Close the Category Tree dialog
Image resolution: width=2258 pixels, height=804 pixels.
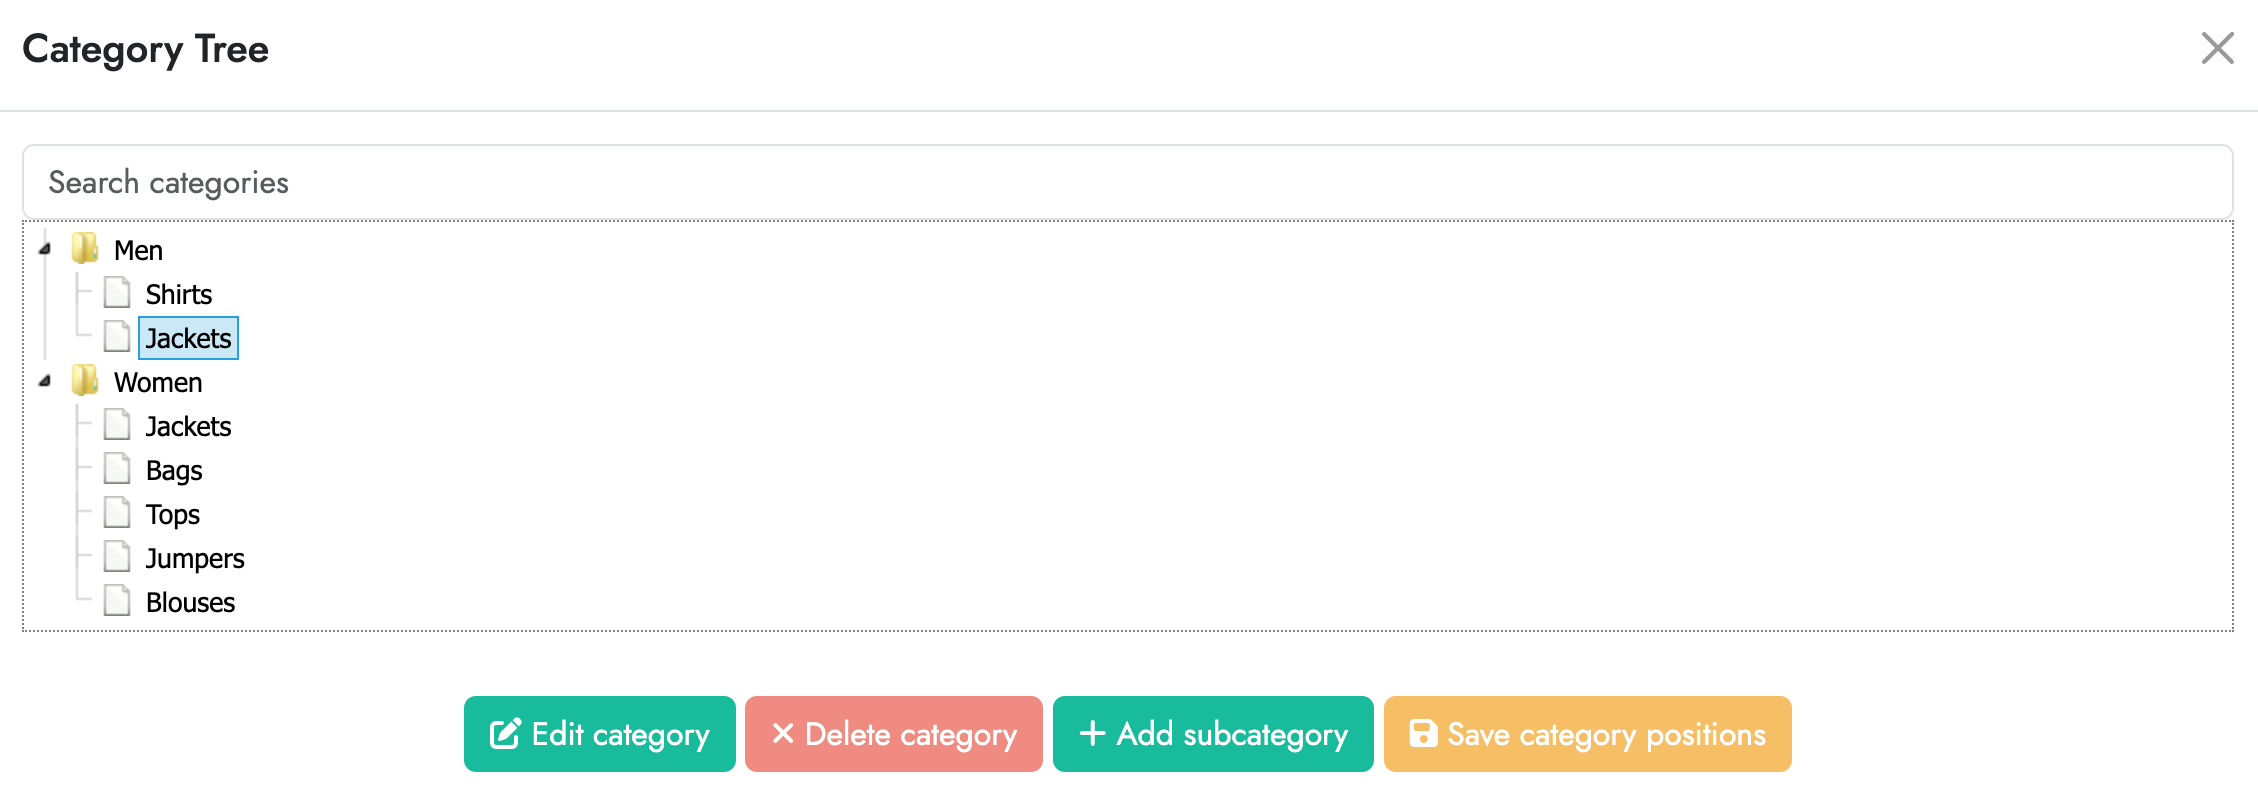2218,47
